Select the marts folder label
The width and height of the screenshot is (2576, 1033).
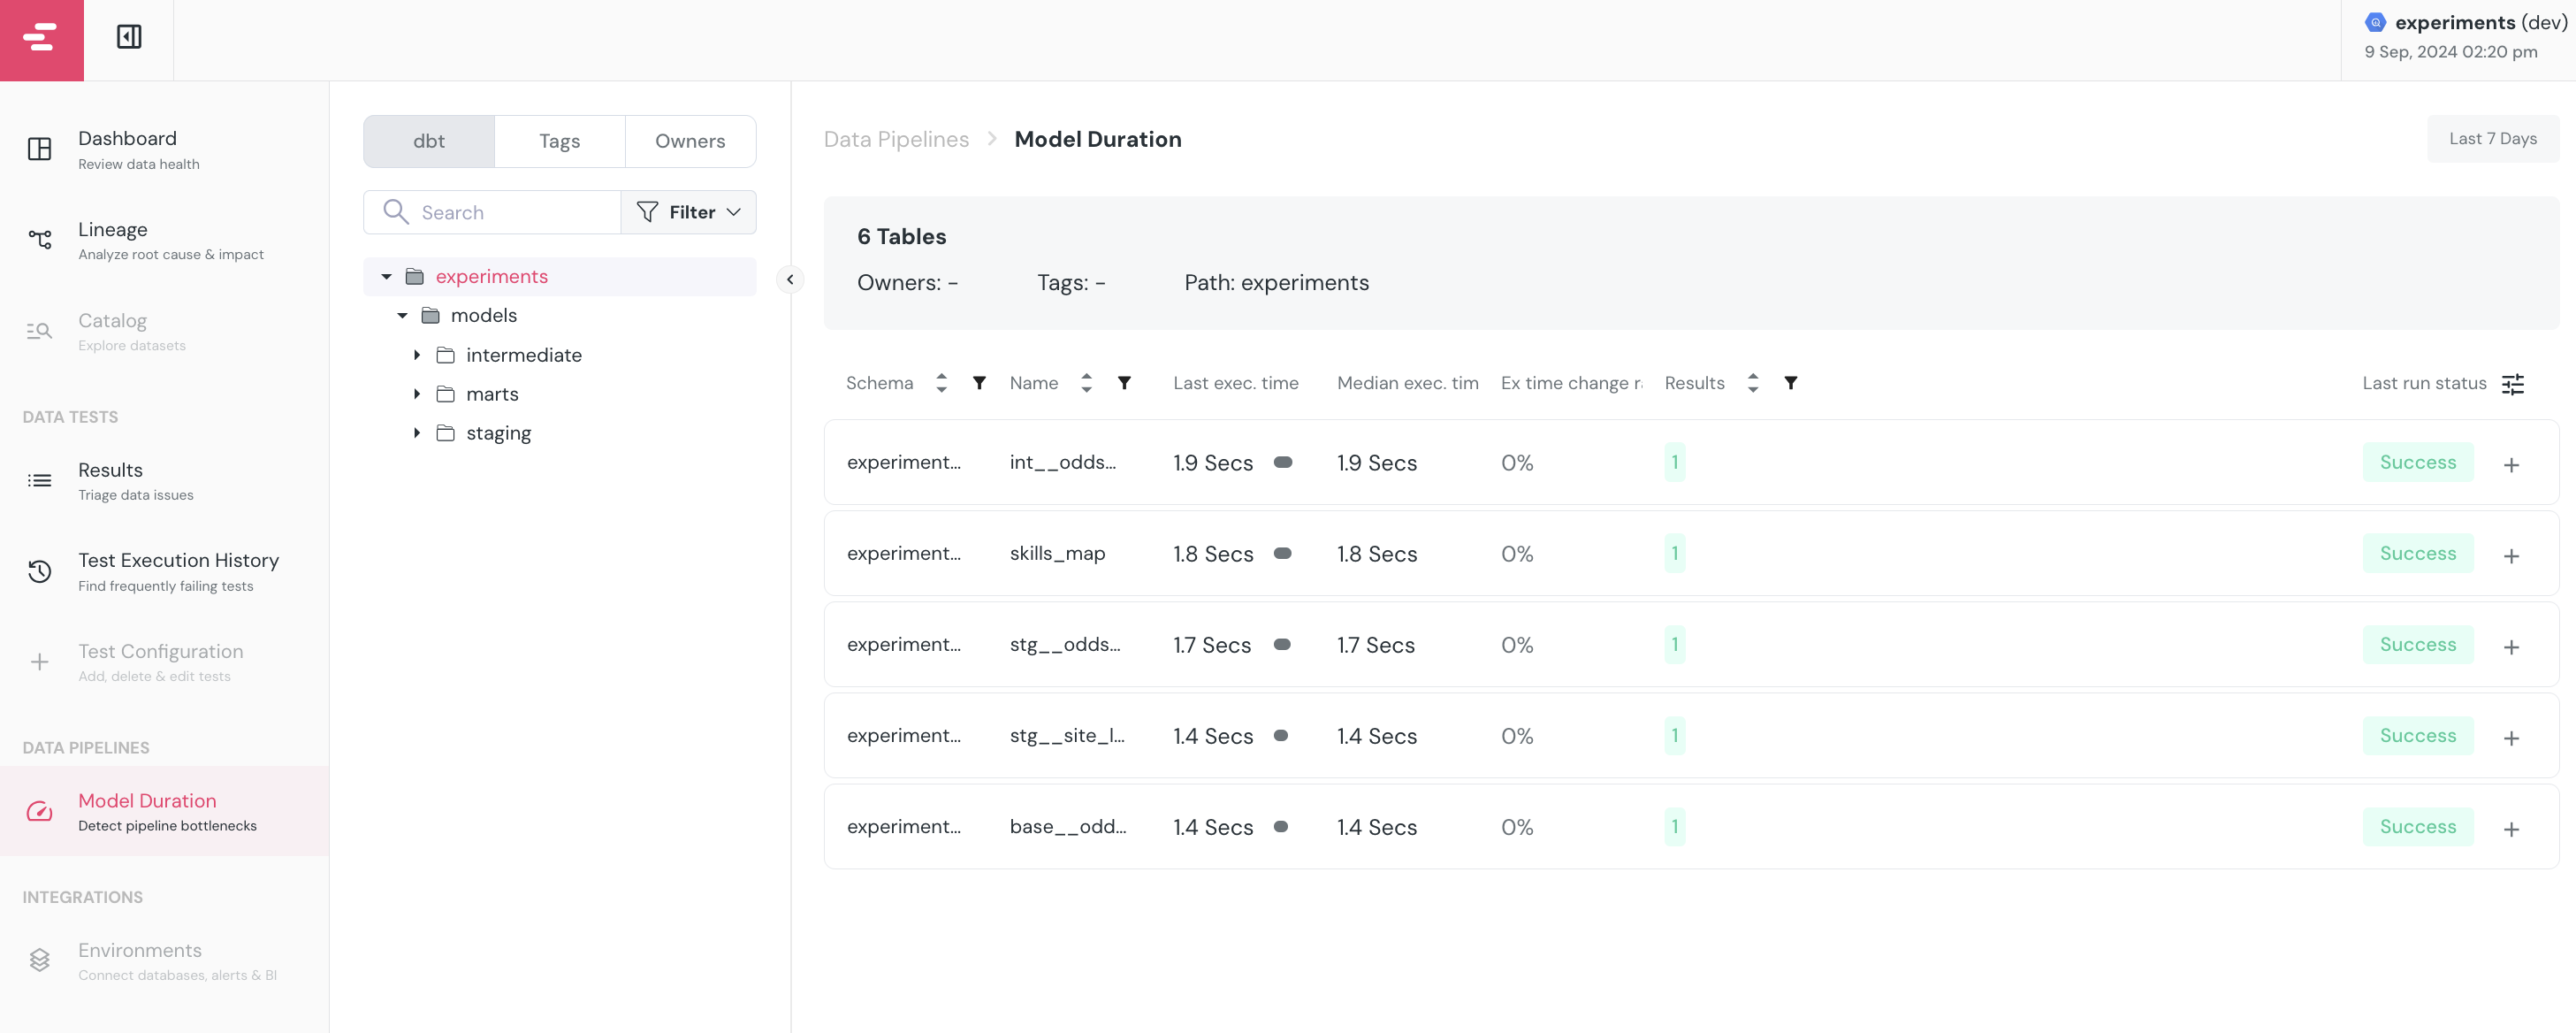point(492,394)
